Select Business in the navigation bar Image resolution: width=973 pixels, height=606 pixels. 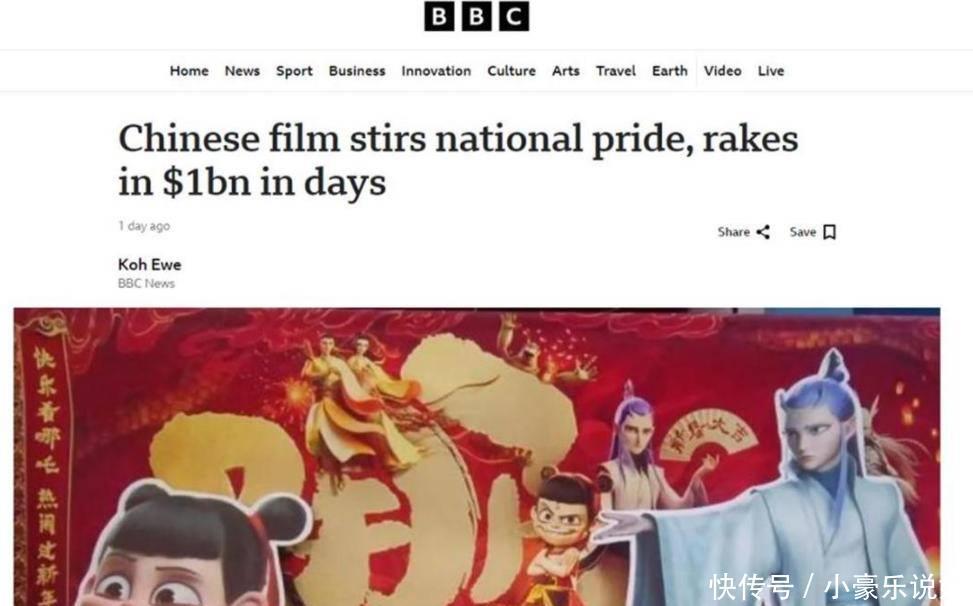pos(357,71)
